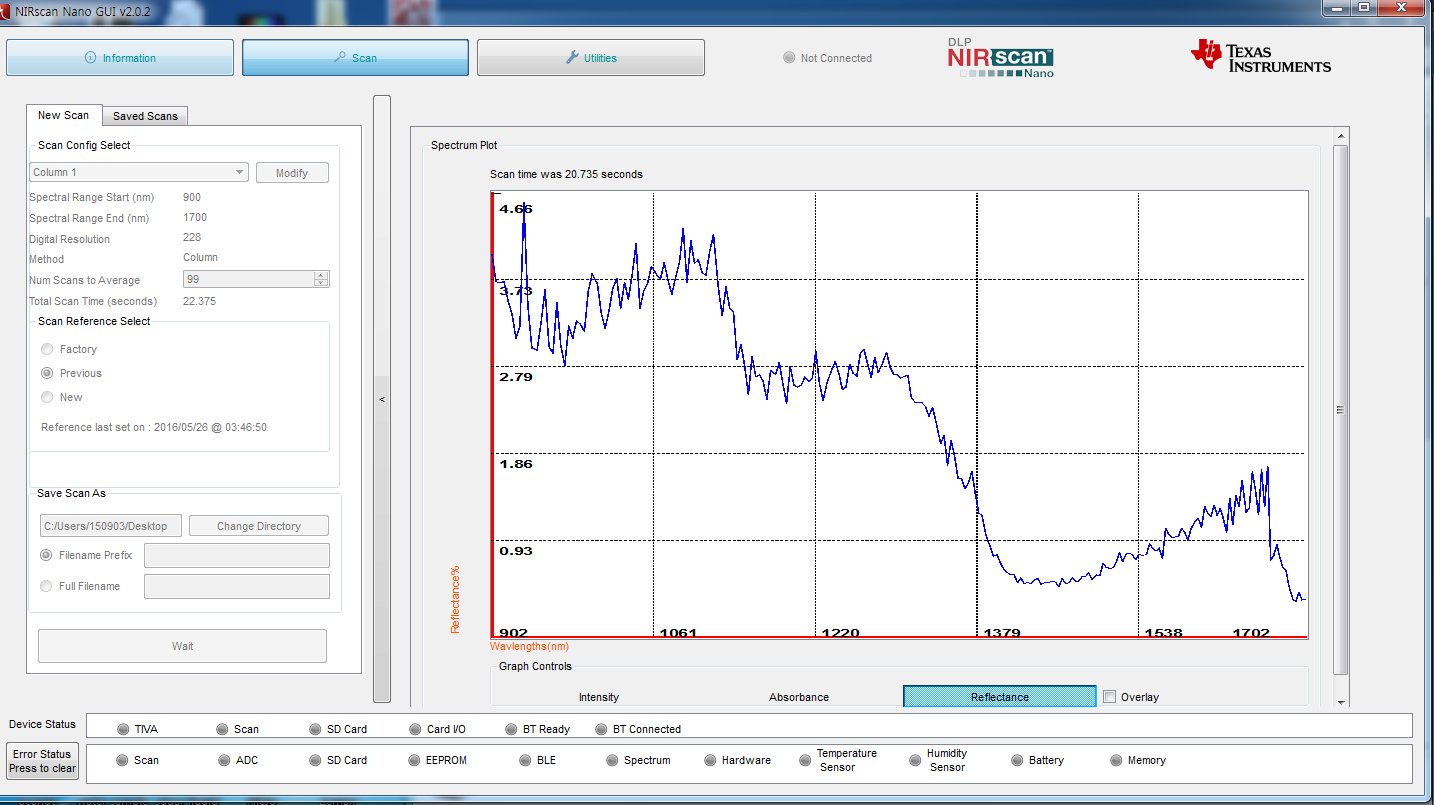The height and width of the screenshot is (805, 1434).
Task: Switch to the Saved Scans tab
Action: point(145,116)
